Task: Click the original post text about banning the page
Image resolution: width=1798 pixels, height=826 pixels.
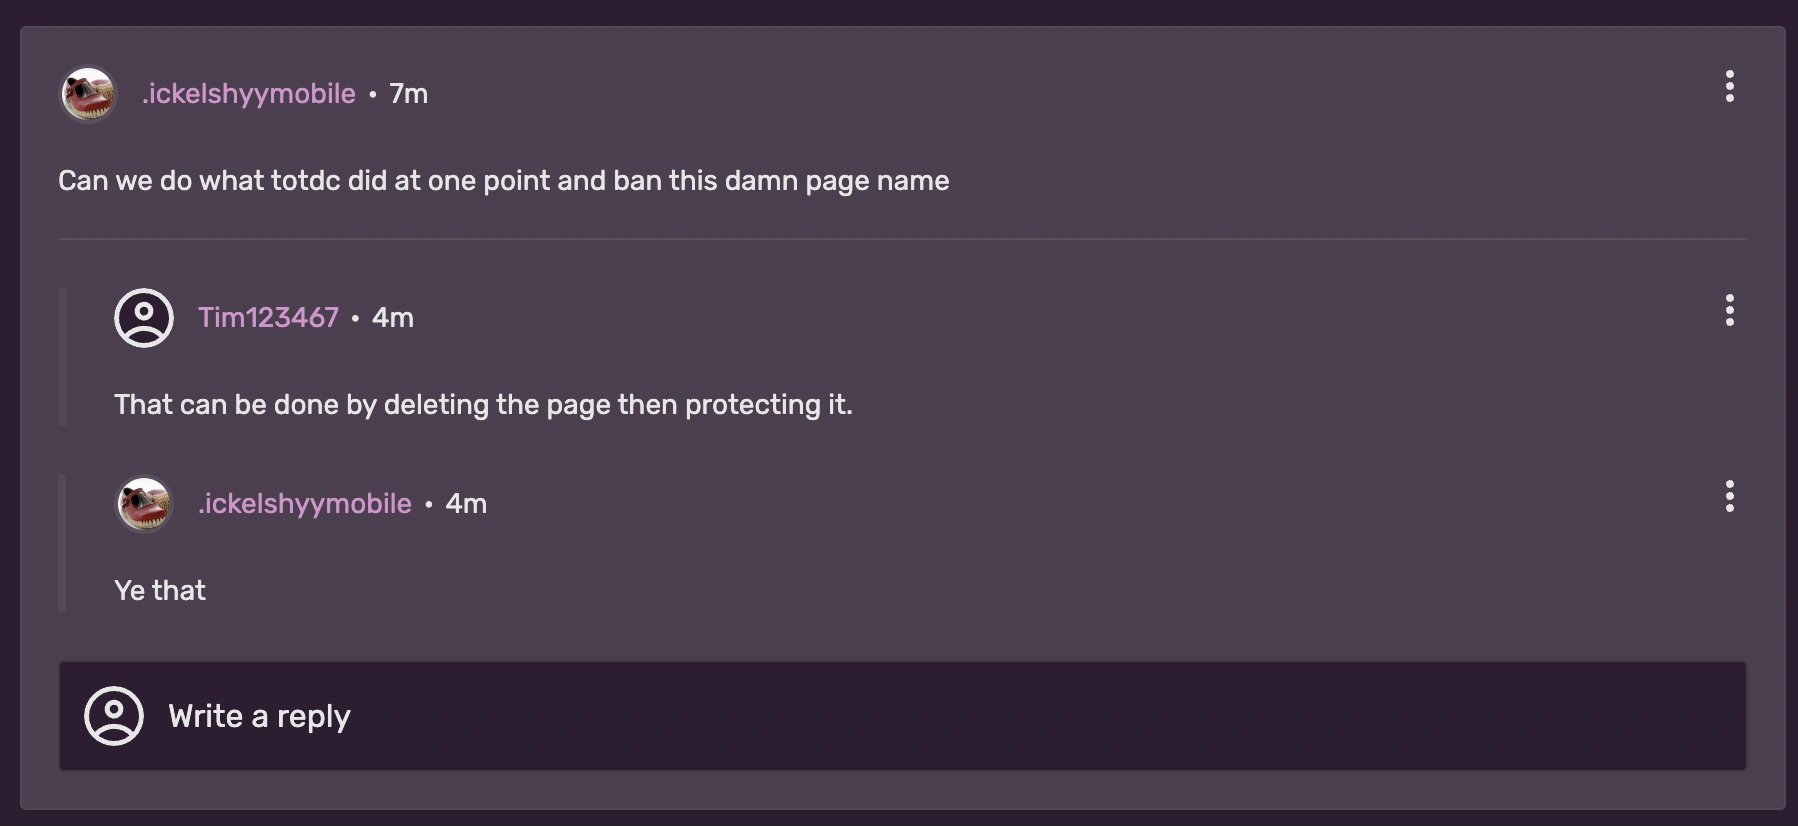Action: pos(503,181)
